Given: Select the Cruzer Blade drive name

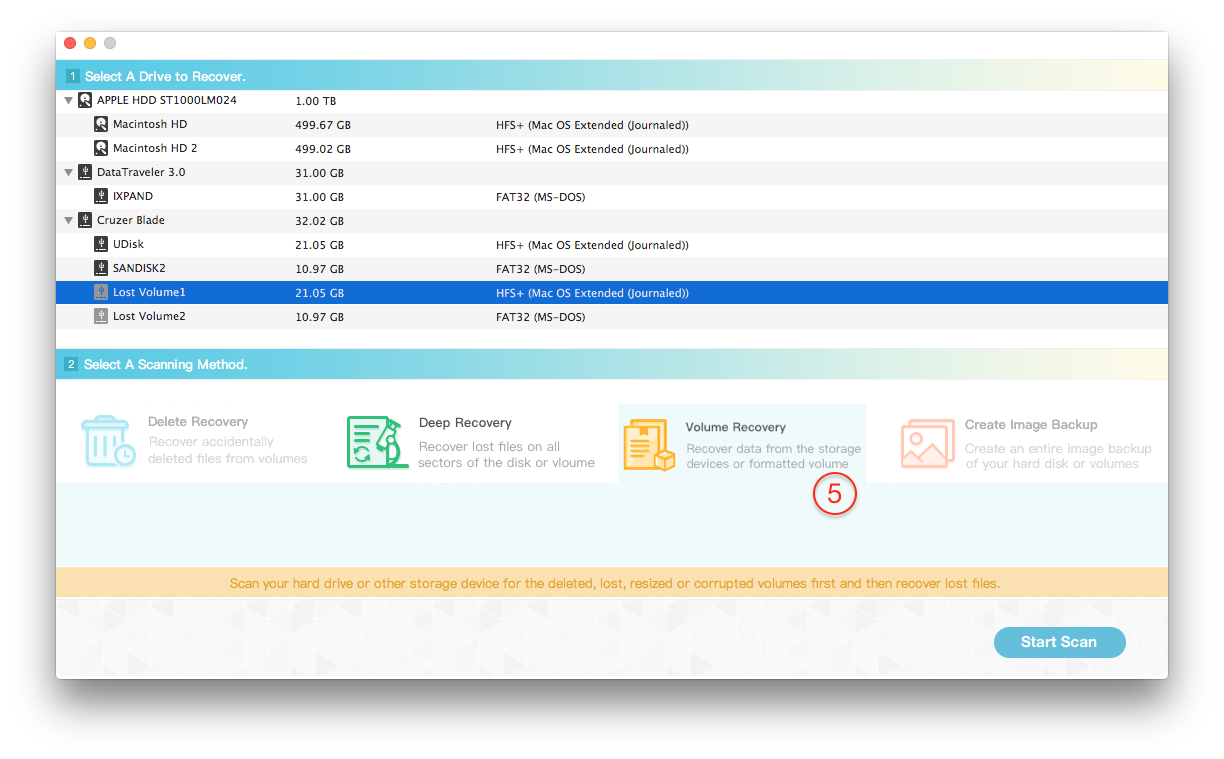Looking at the screenshot, I should tap(130, 220).
